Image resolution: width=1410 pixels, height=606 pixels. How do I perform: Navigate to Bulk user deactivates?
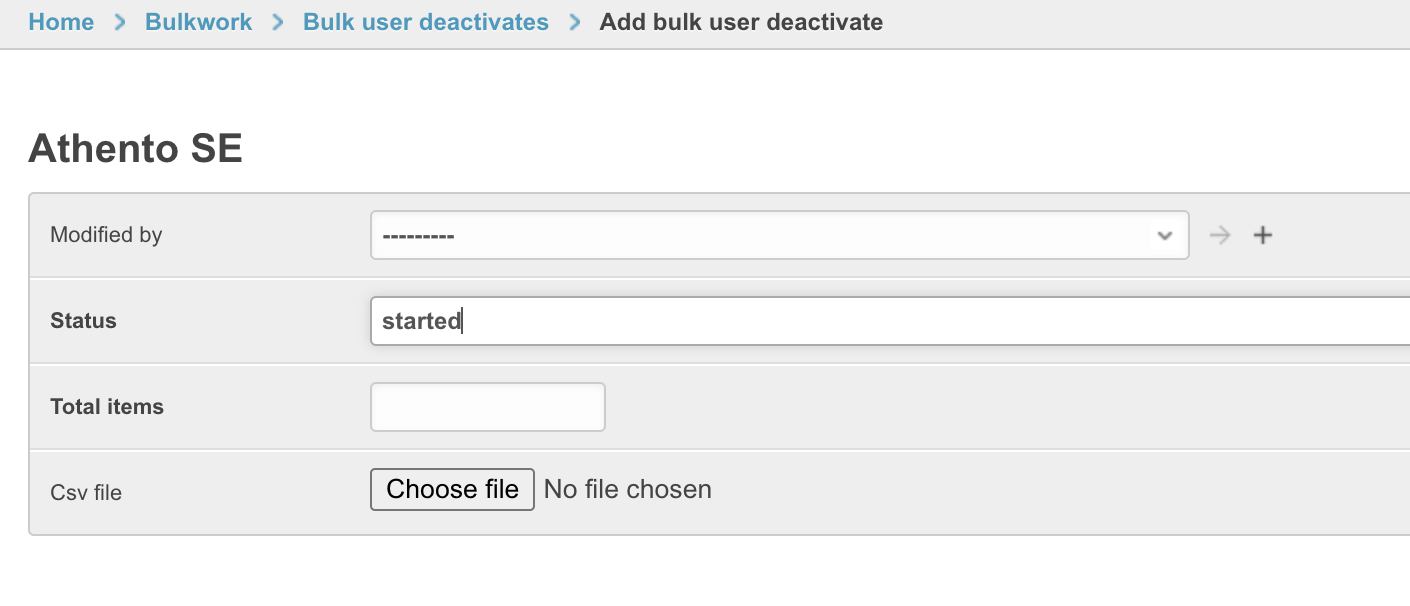tap(426, 22)
